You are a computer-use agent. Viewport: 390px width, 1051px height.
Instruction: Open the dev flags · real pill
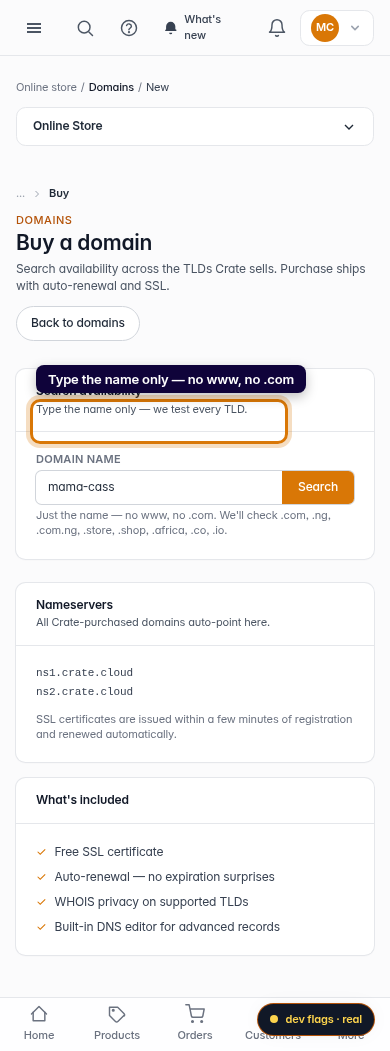(x=316, y=1019)
